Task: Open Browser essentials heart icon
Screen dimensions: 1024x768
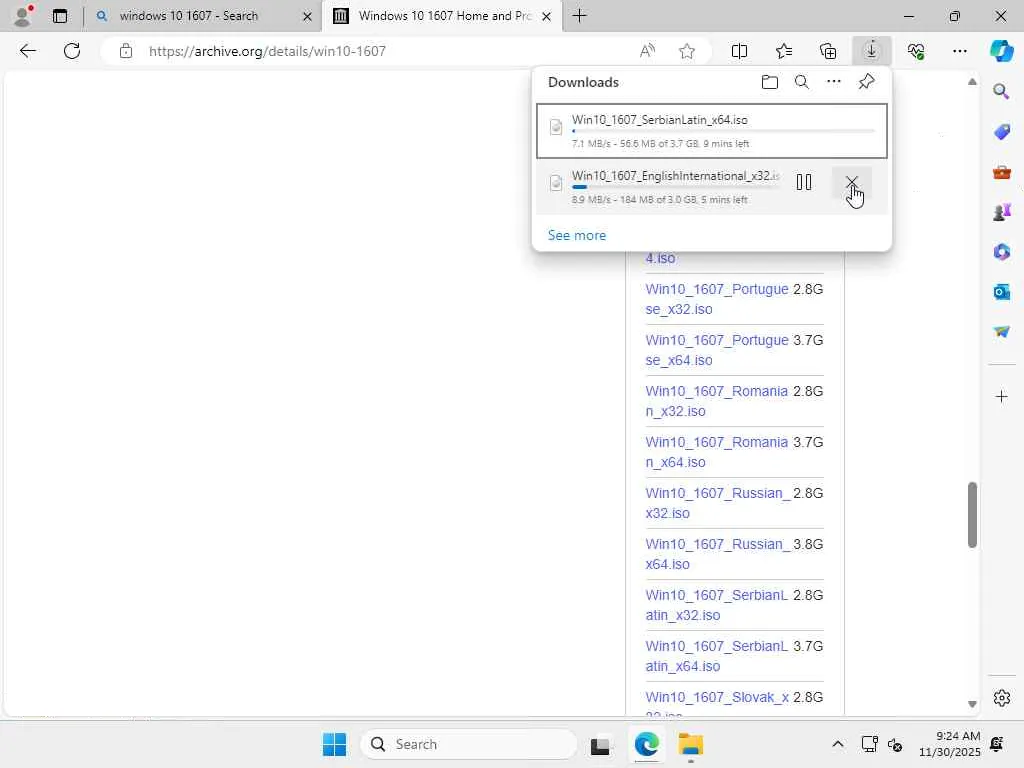Action: (916, 51)
